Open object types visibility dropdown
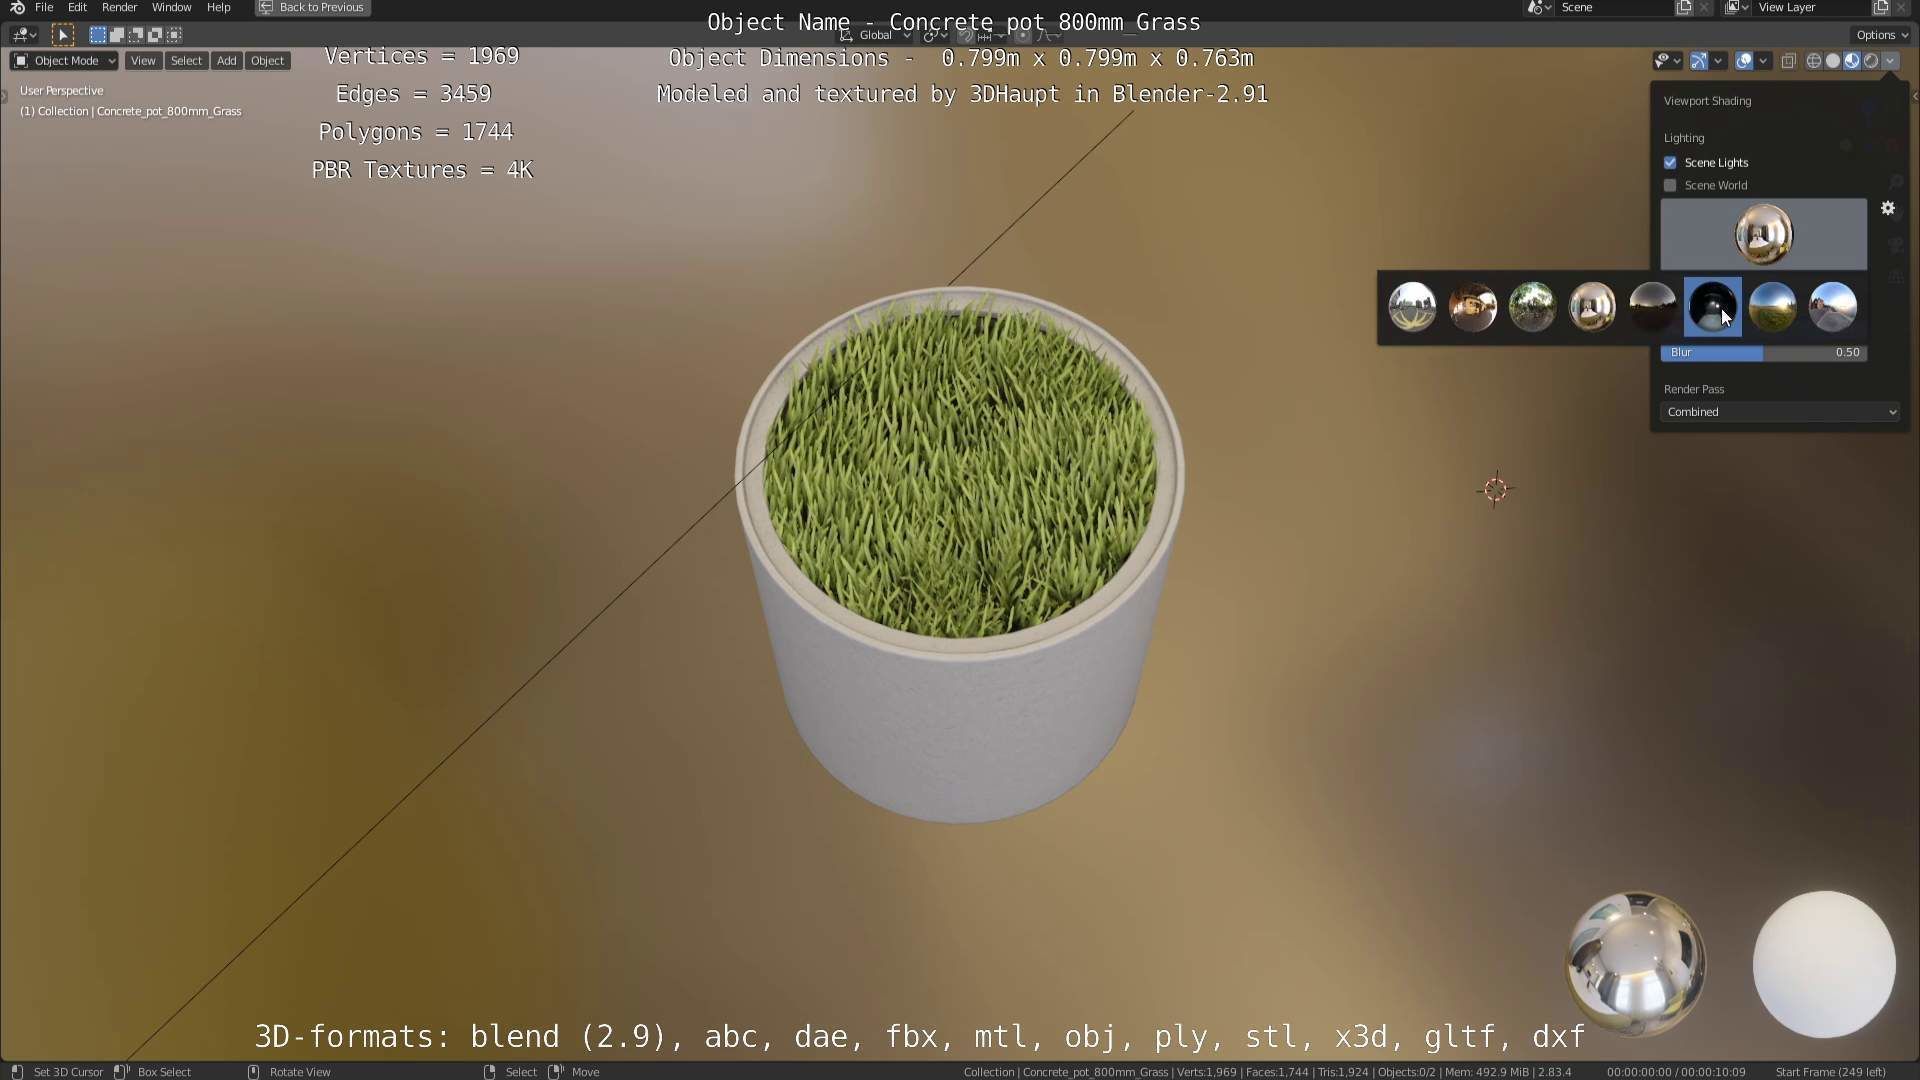Viewport: 1920px width, 1080px height. [1667, 61]
